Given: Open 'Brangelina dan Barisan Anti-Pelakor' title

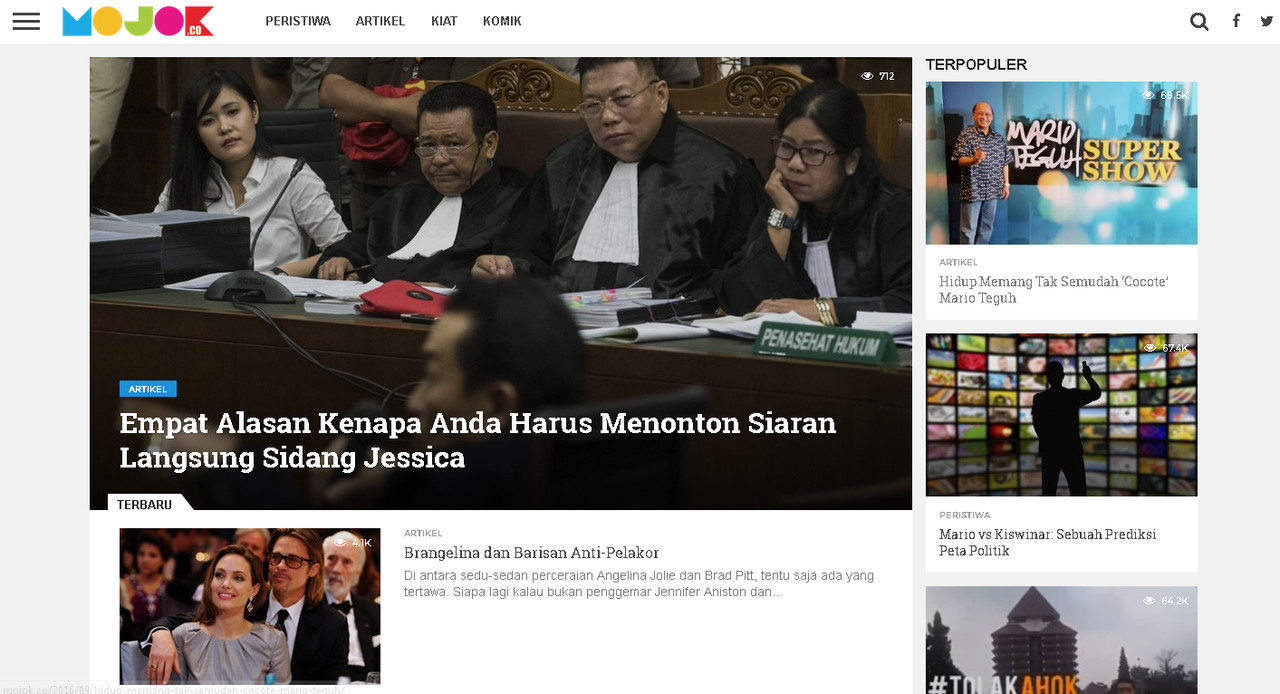Looking at the screenshot, I should 531,553.
